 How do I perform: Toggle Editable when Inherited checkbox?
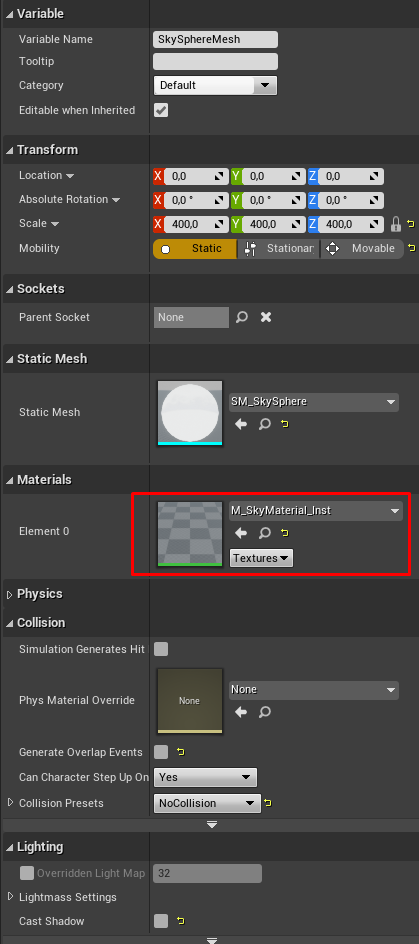161,110
